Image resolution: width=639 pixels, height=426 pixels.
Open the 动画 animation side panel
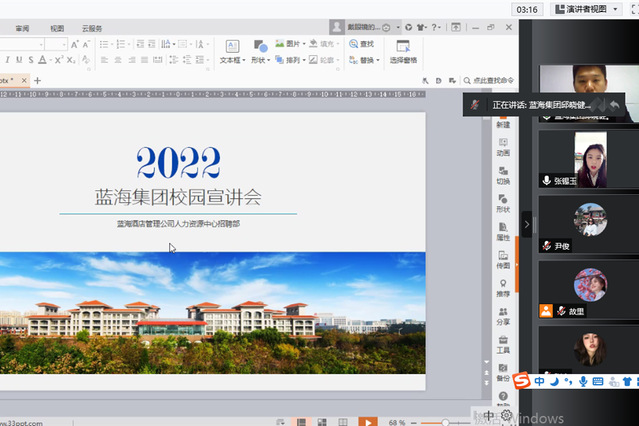(x=503, y=148)
